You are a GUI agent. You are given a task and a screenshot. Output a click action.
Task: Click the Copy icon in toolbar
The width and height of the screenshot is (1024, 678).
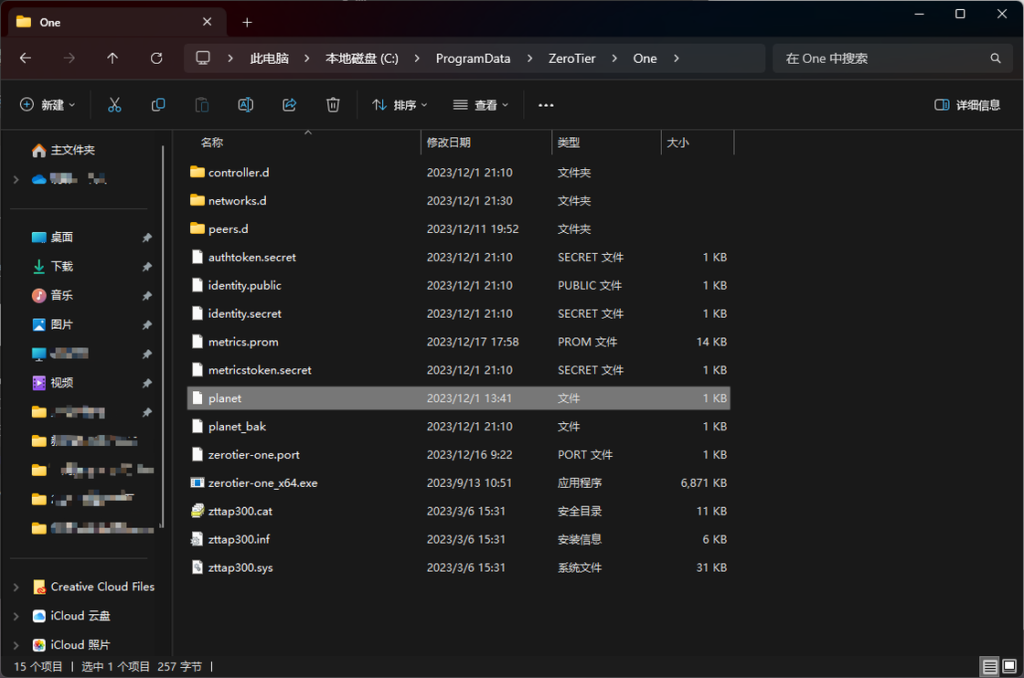[158, 105]
